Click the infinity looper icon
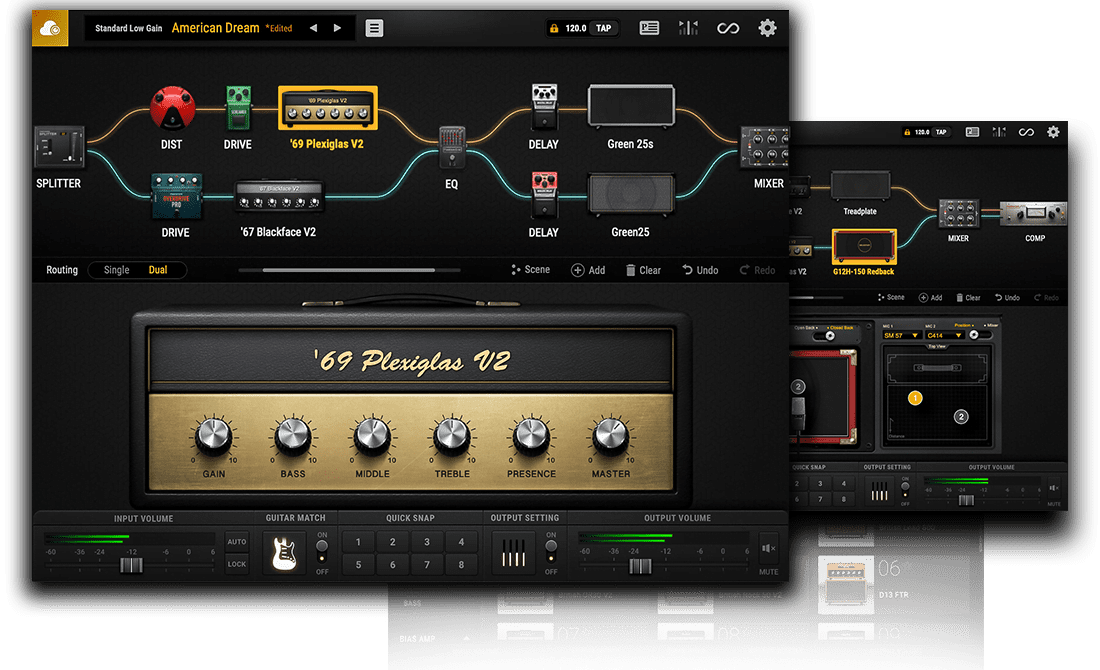 tap(728, 28)
